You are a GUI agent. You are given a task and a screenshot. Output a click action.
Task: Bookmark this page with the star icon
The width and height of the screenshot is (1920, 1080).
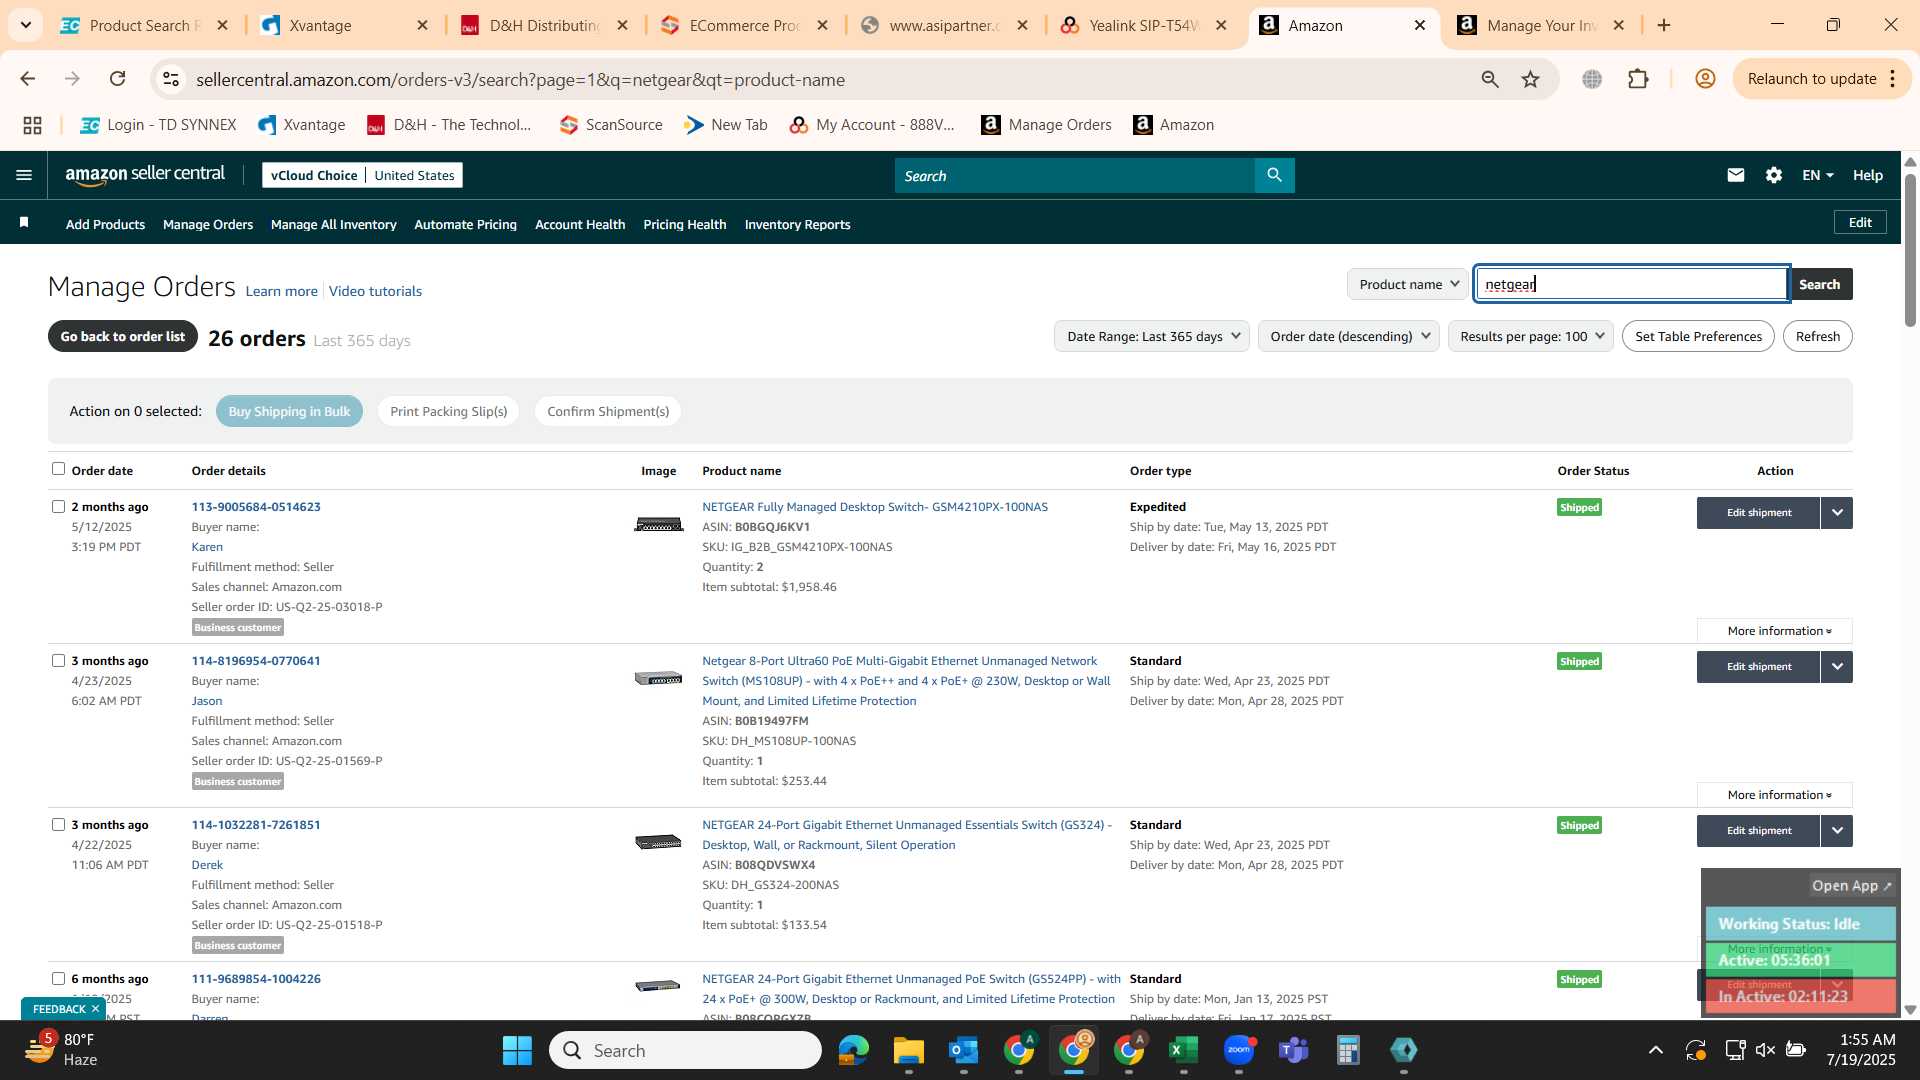point(1530,79)
